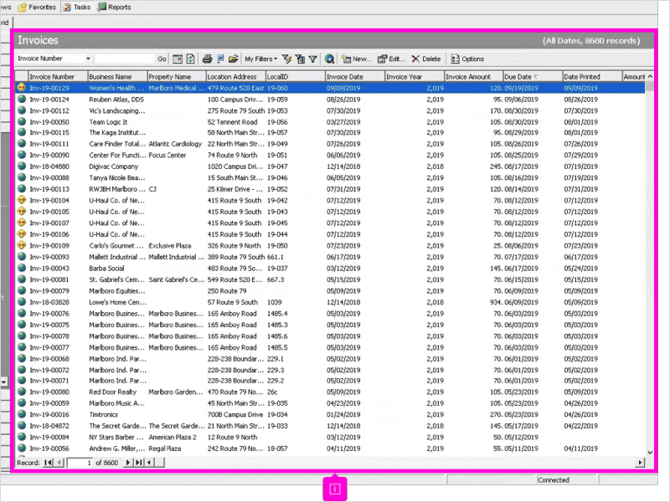670x502 pixels.
Task: Click the export document icon
Action: [x=220, y=59]
